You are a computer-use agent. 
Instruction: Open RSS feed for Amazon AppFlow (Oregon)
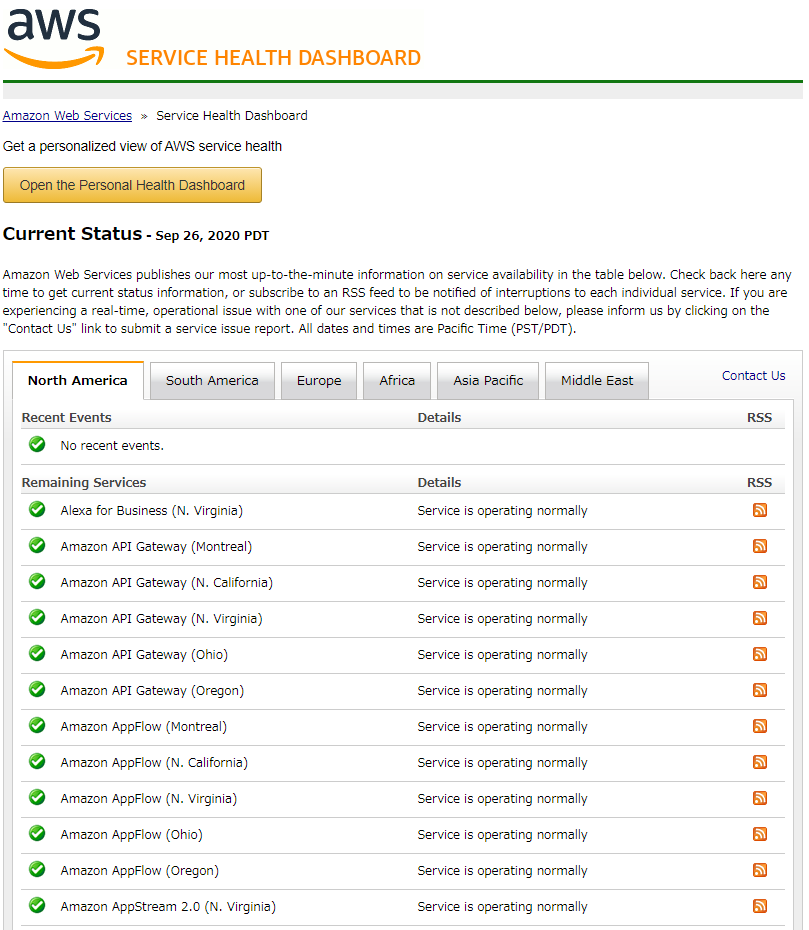click(x=760, y=870)
